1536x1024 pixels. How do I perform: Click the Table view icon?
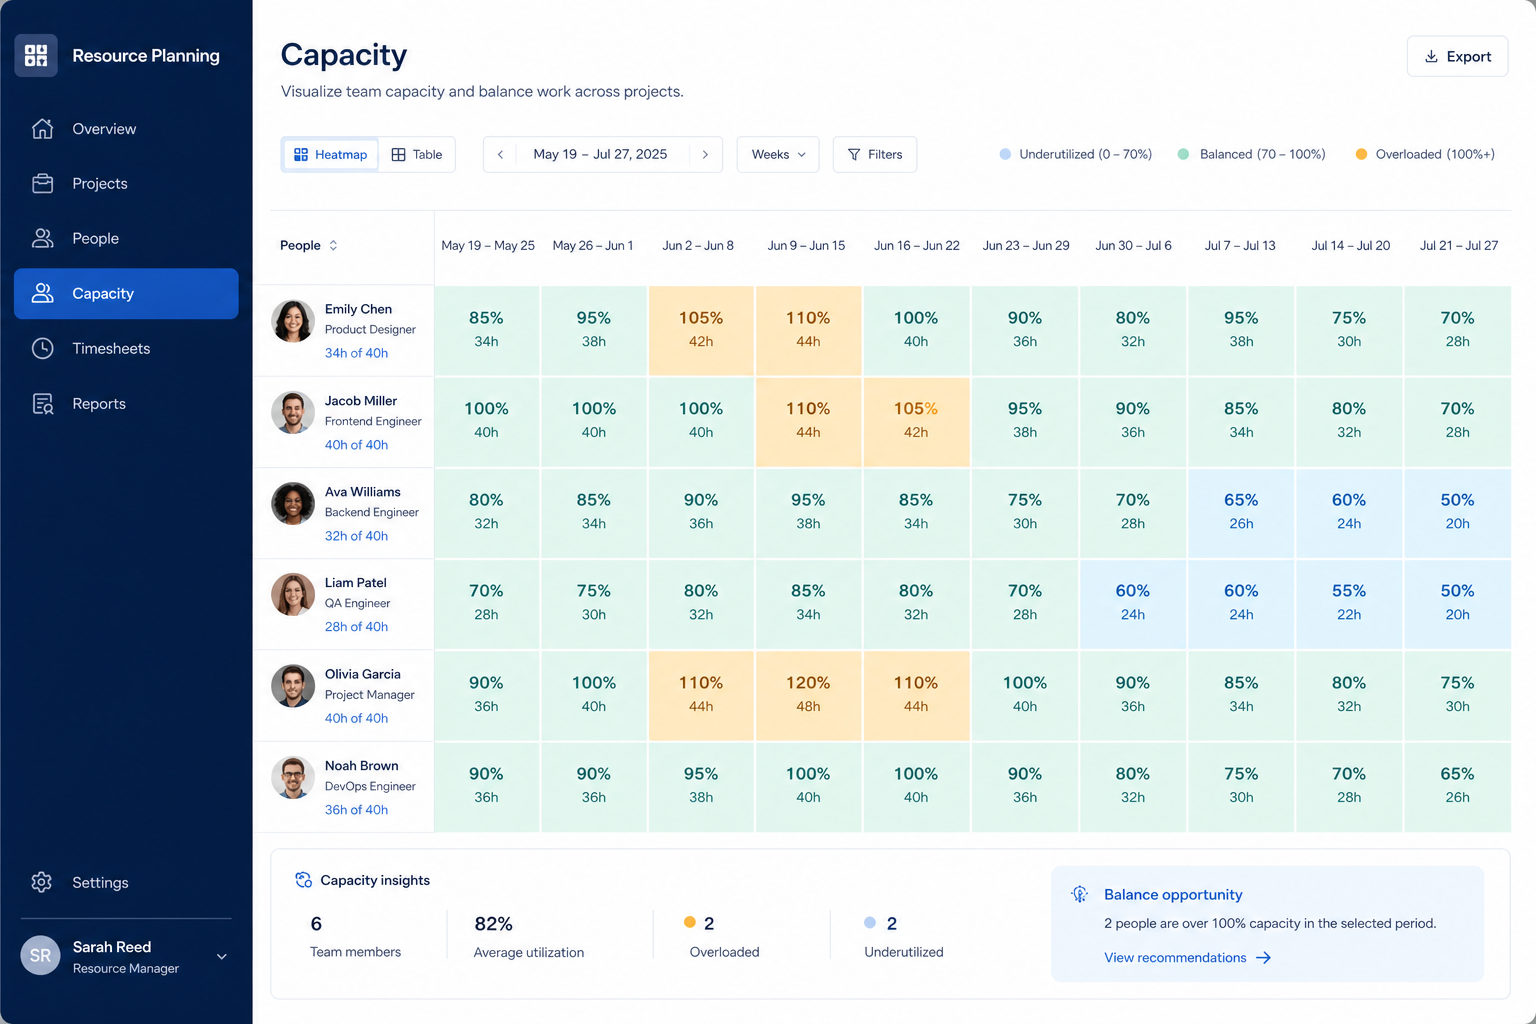click(398, 154)
